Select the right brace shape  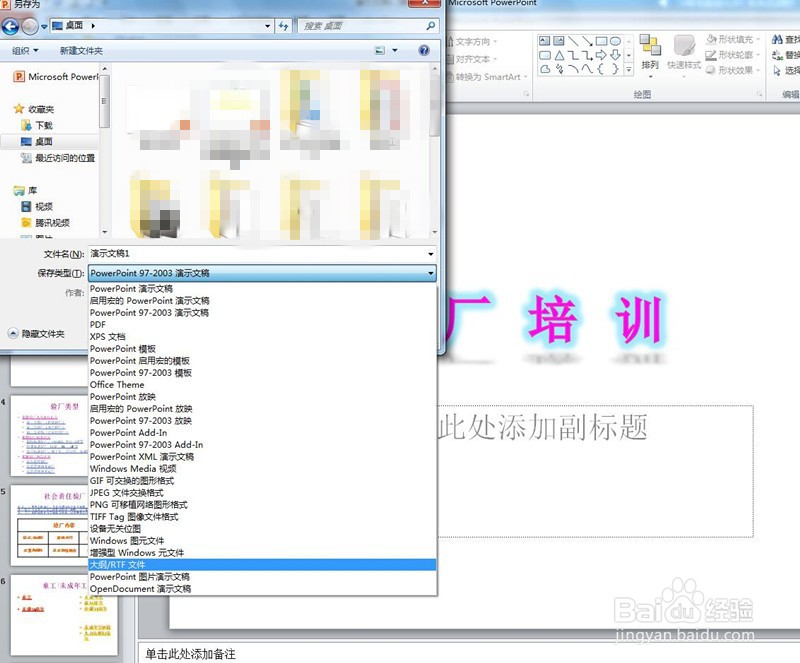pyautogui.click(x=615, y=69)
